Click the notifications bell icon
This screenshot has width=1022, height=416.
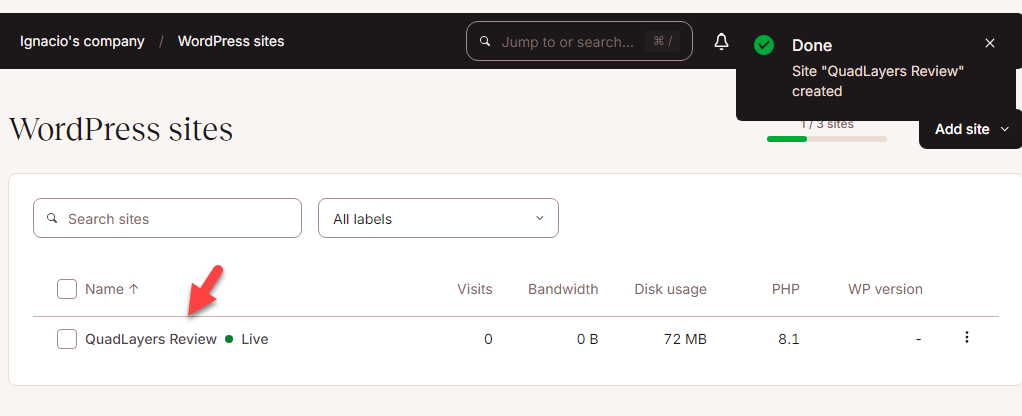pos(721,42)
